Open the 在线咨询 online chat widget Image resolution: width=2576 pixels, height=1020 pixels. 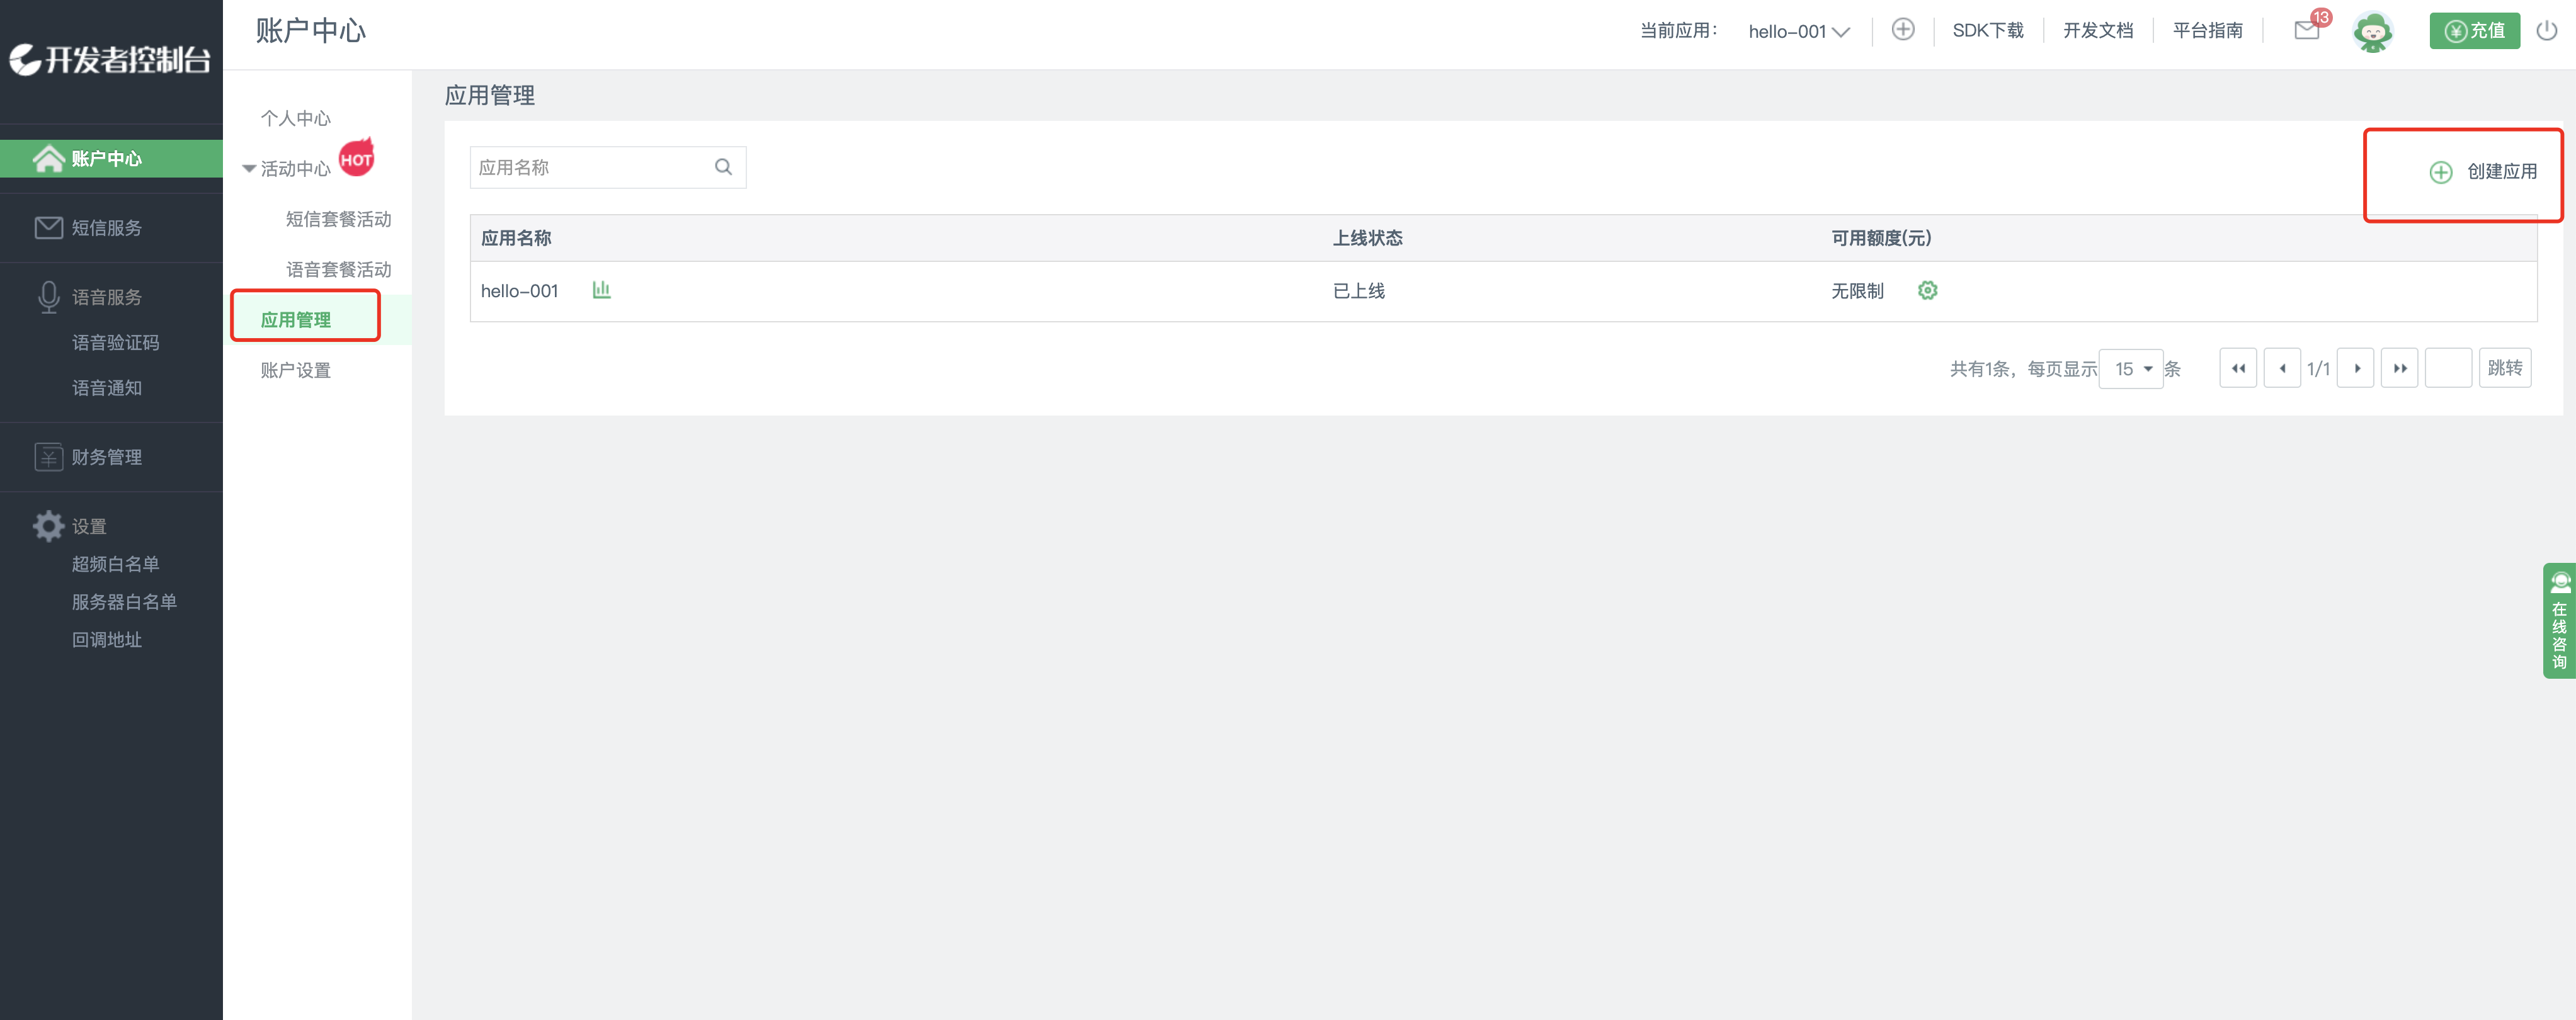click(2559, 620)
